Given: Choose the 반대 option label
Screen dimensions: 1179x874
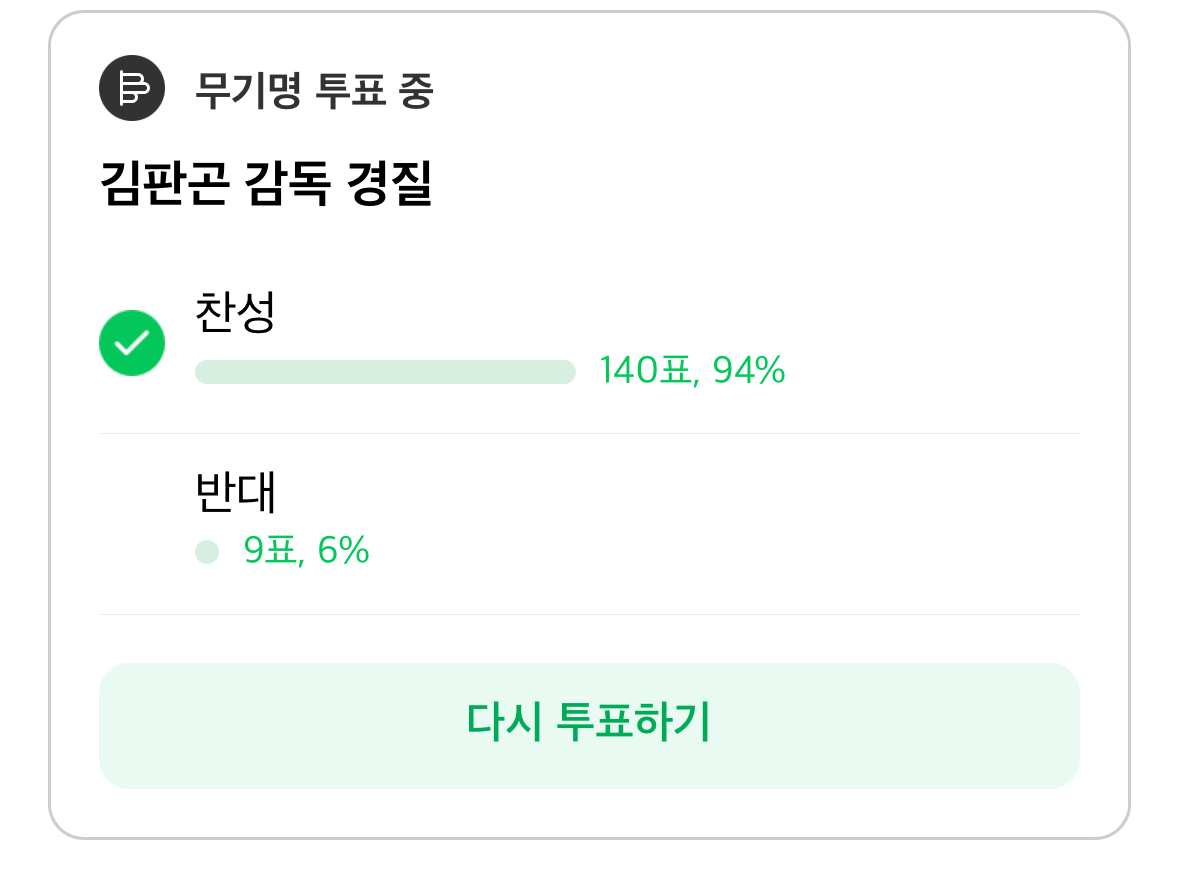Looking at the screenshot, I should pos(235,492).
